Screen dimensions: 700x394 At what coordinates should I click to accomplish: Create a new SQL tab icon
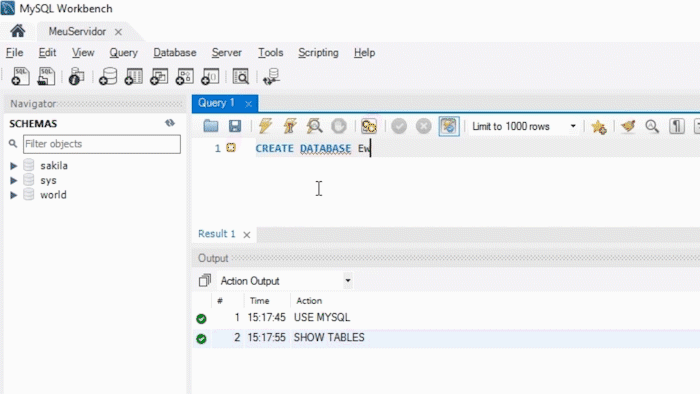pyautogui.click(x=20, y=77)
